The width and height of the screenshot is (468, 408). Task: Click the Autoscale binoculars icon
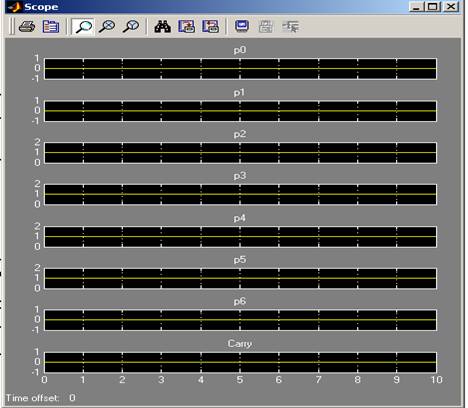coord(163,26)
